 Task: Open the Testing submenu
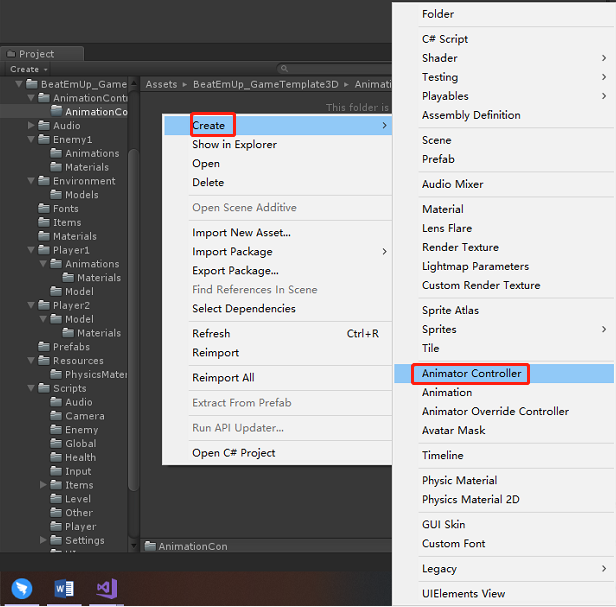(x=504, y=77)
